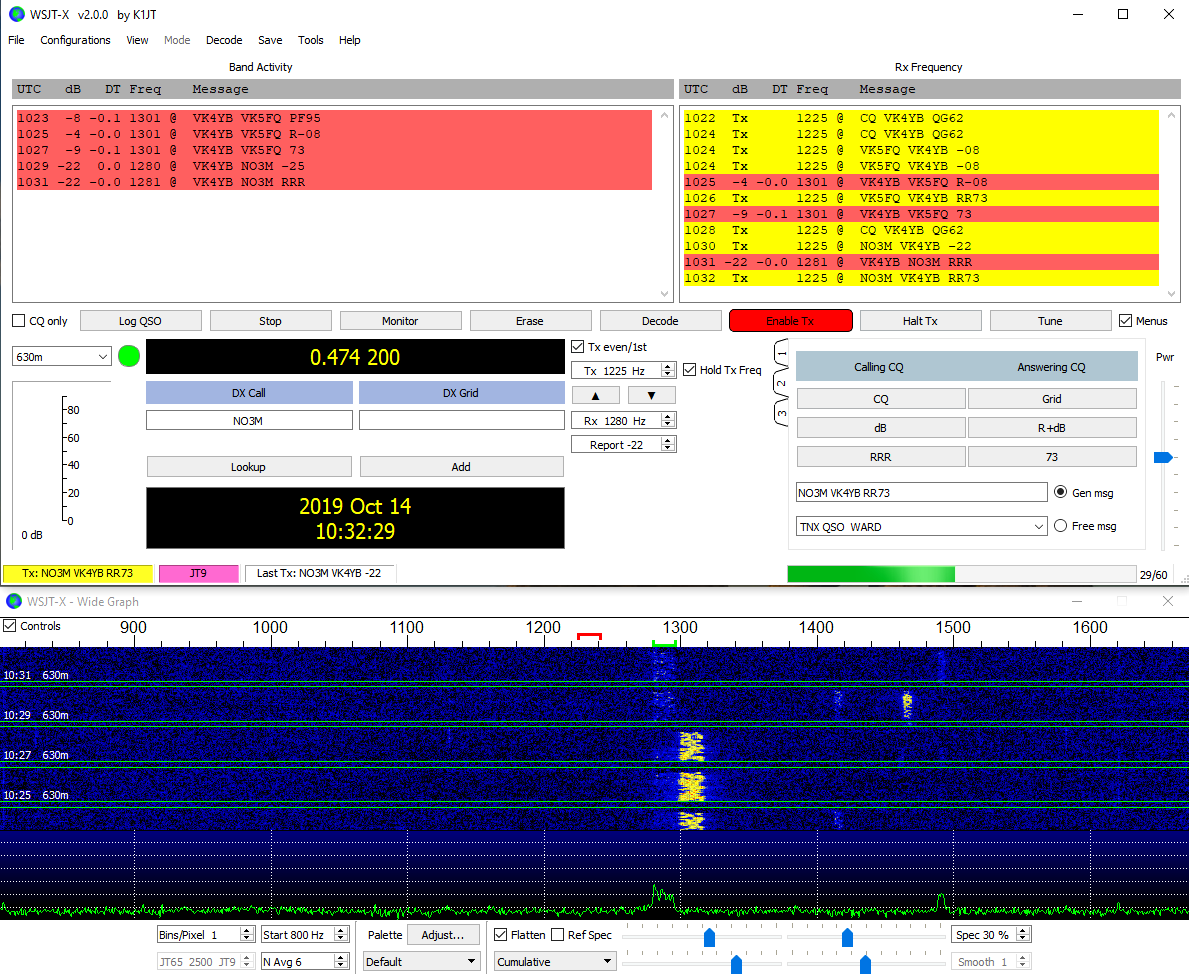1189x974 pixels.
Task: Click the Pwr power slider handle
Action: pos(1162,457)
